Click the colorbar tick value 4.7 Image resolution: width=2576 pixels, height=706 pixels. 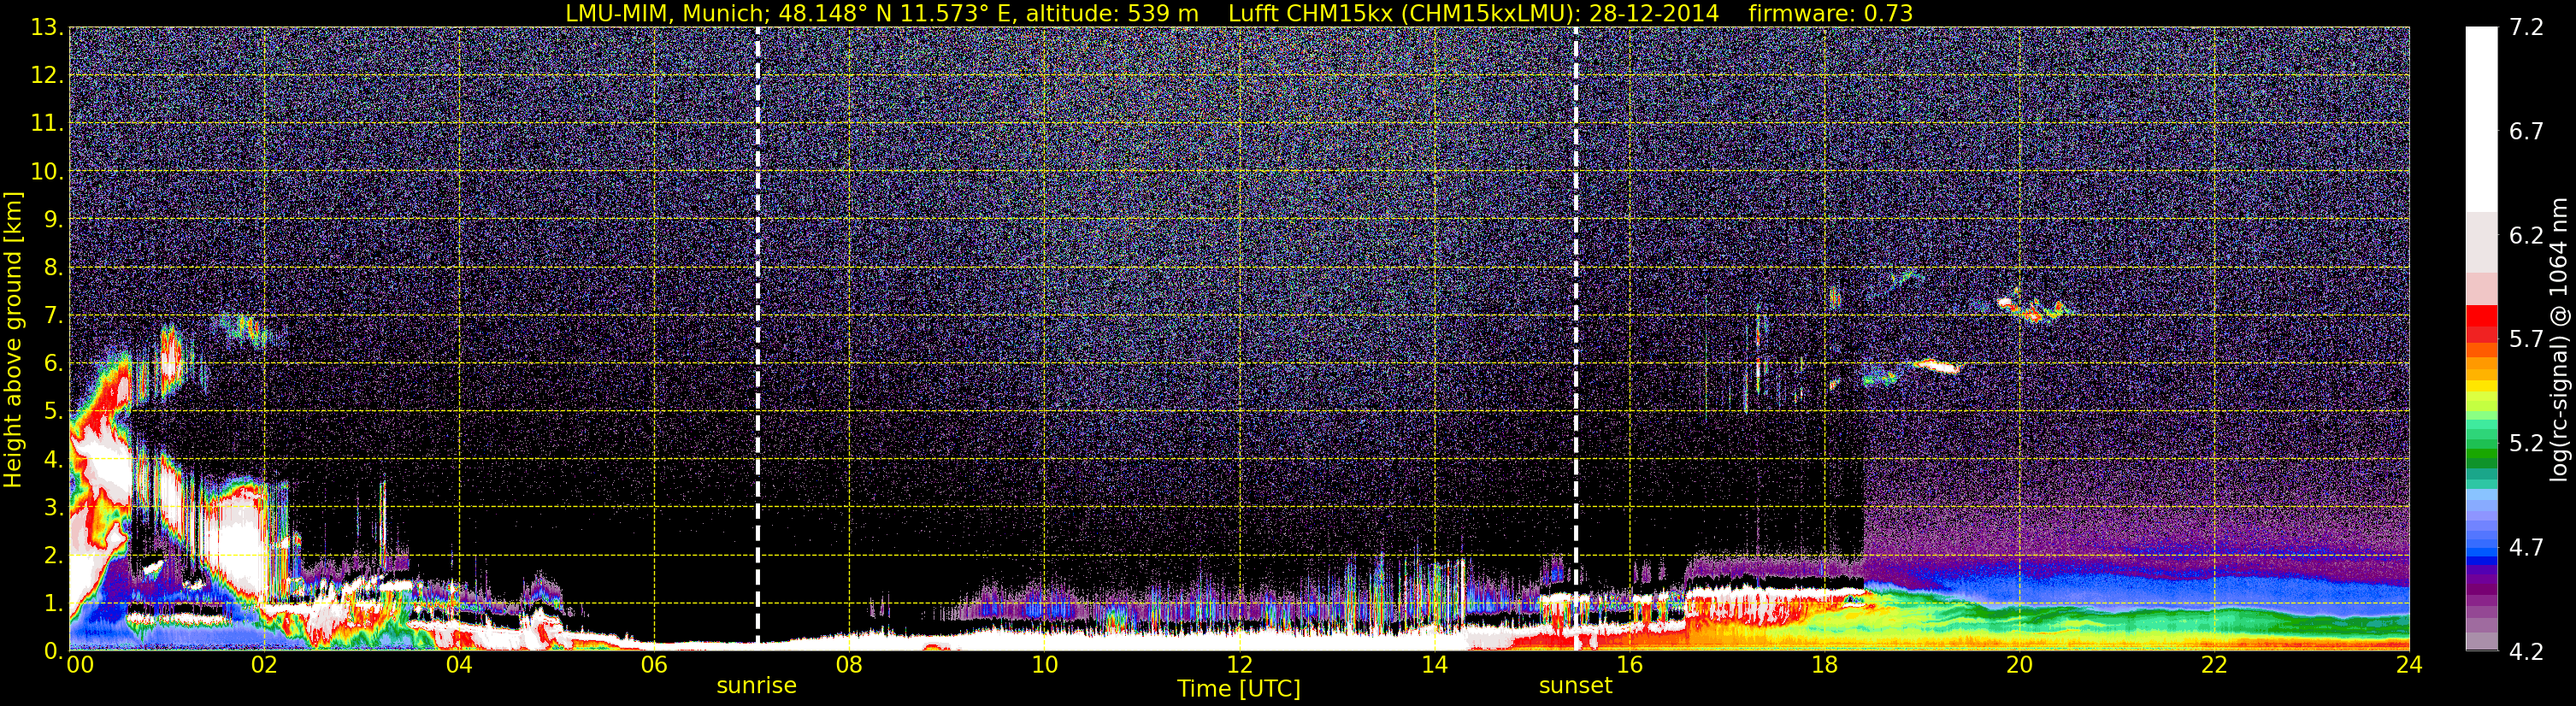tap(2526, 547)
